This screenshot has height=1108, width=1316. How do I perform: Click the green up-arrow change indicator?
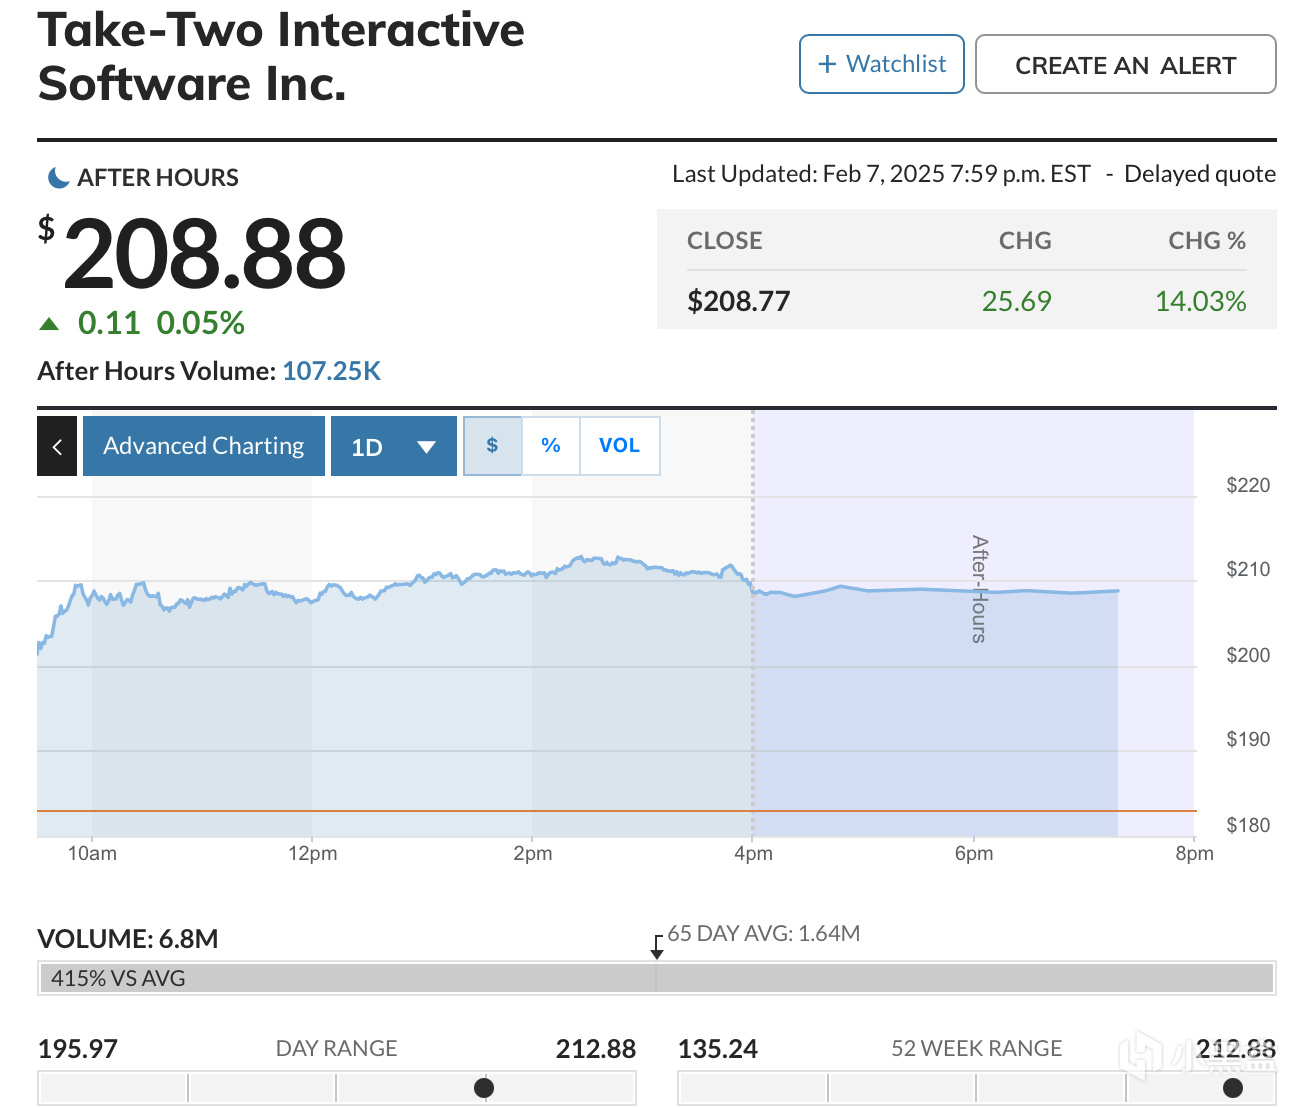pos(48,324)
